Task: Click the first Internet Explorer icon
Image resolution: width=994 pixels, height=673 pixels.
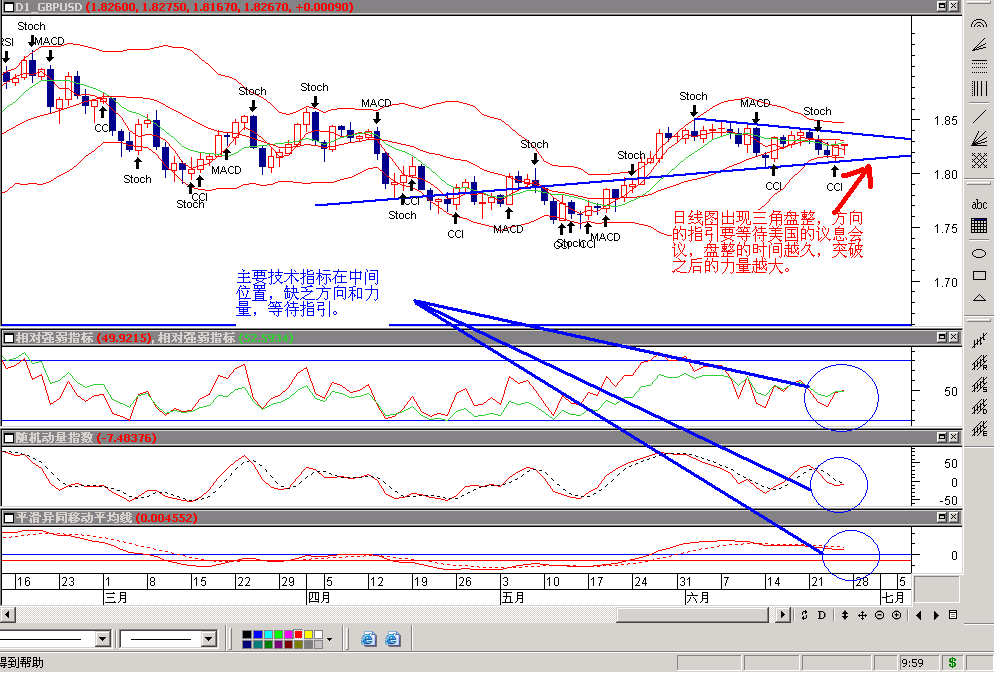Action: click(369, 638)
